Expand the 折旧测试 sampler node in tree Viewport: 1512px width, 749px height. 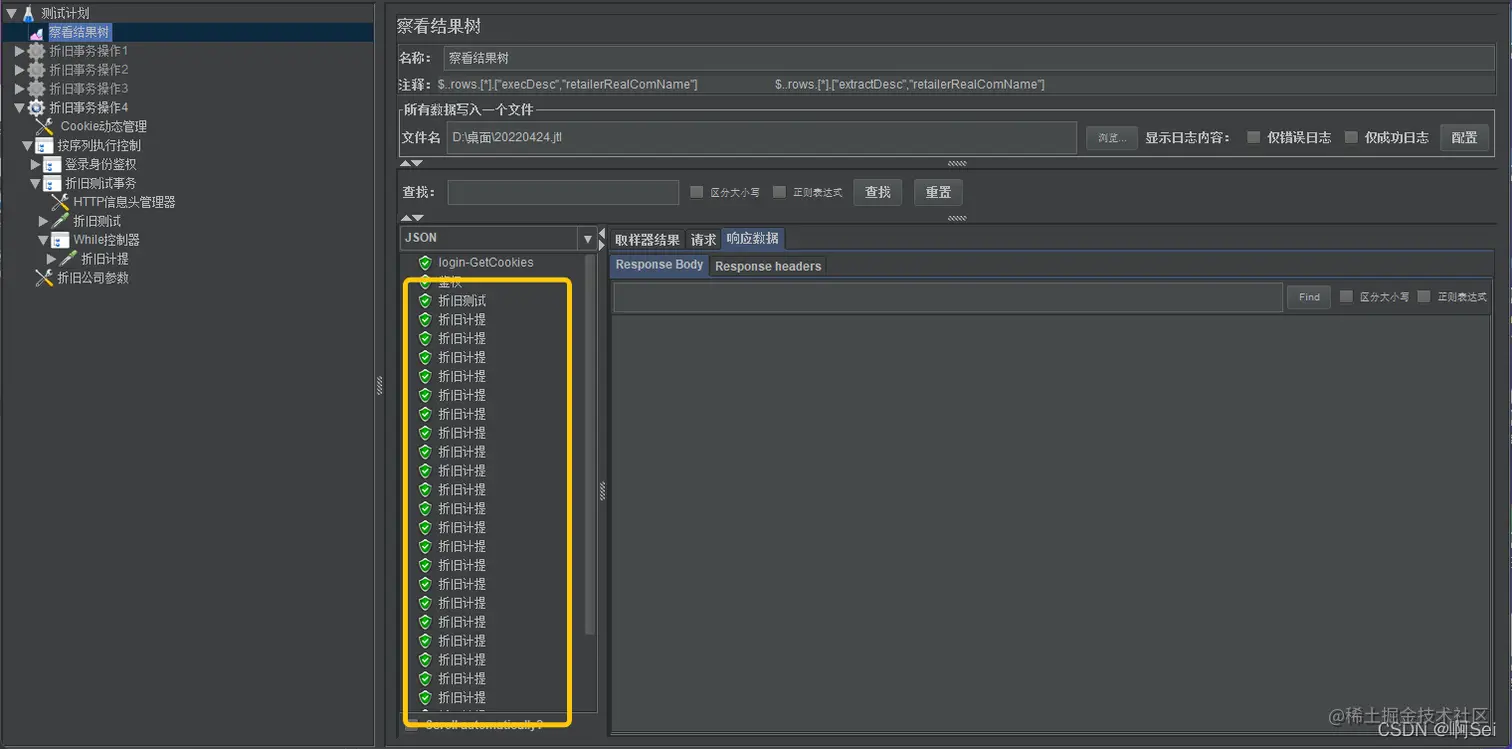pyautogui.click(x=43, y=221)
